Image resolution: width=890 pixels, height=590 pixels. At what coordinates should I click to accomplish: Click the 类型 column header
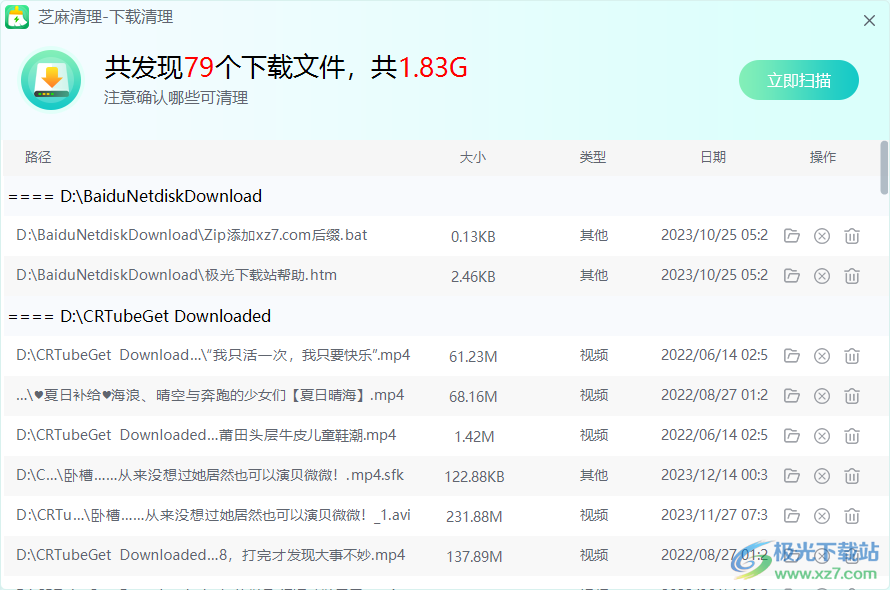(593, 157)
